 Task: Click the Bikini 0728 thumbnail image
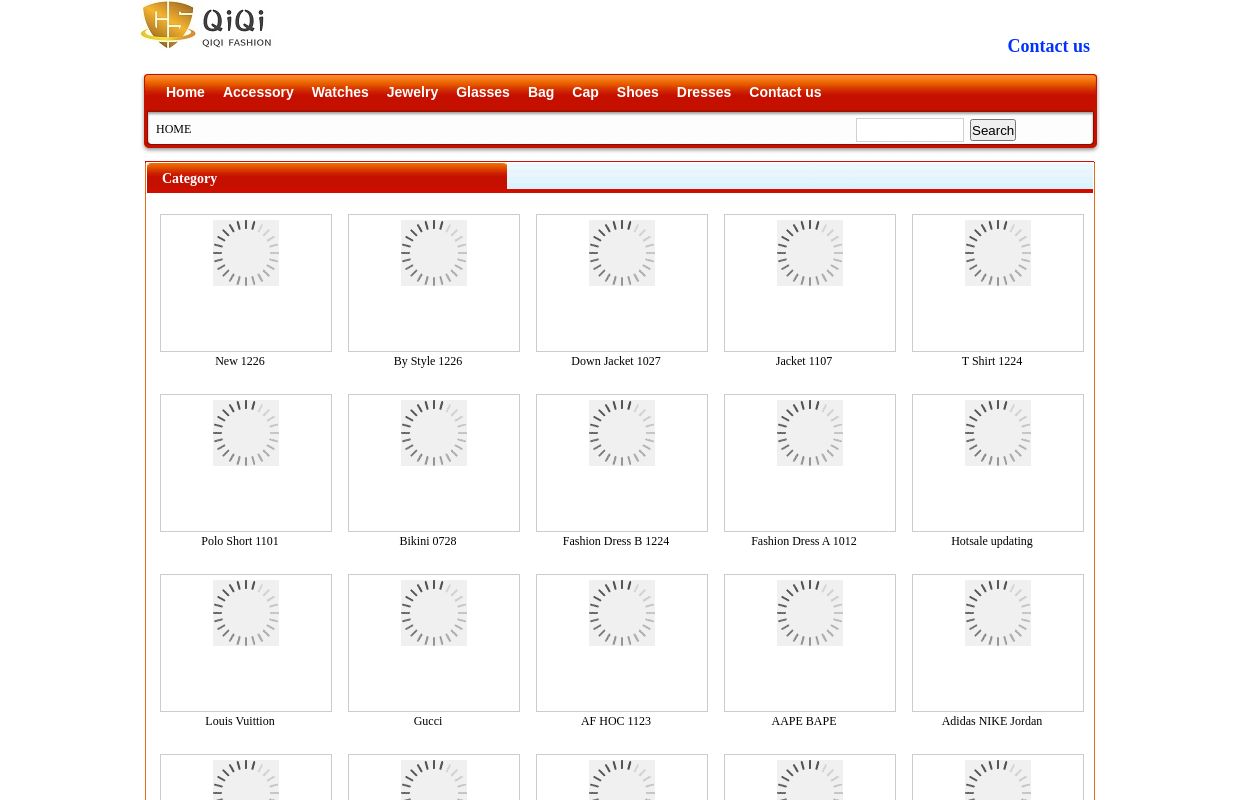434,462
